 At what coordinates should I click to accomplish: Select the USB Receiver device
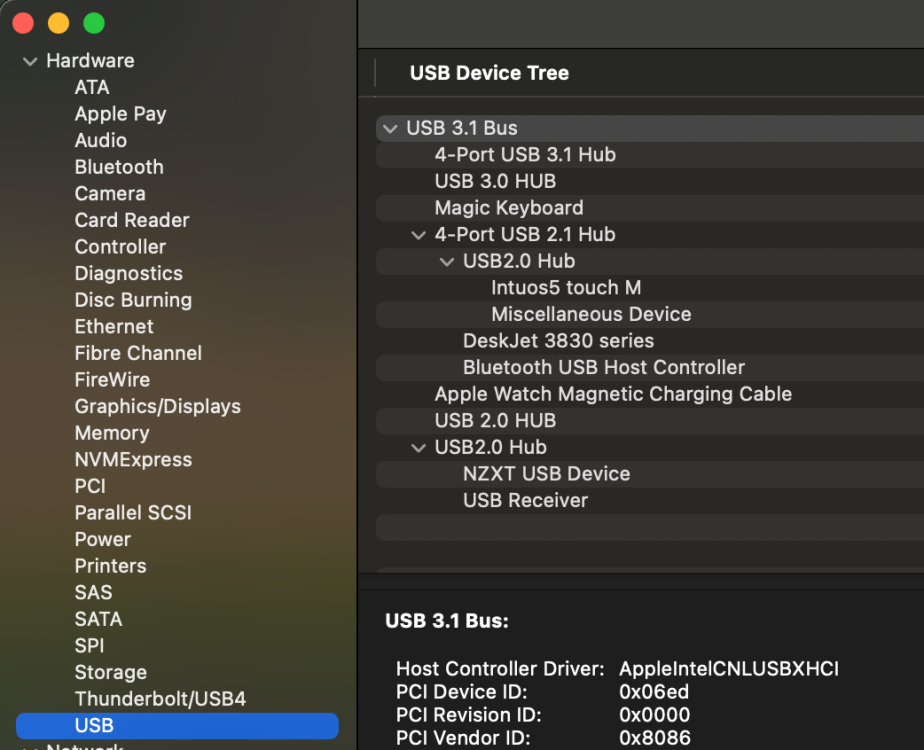(x=650, y=500)
